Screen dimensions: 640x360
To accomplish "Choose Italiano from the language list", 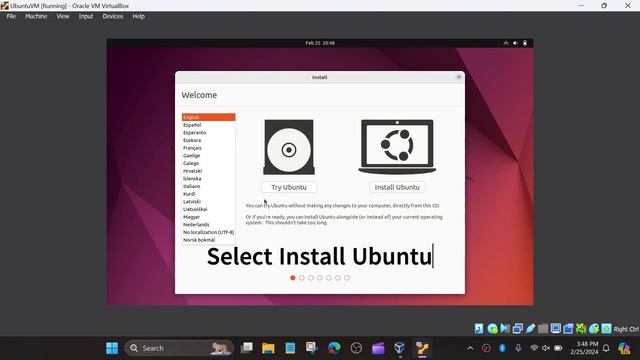I will 209,186.
